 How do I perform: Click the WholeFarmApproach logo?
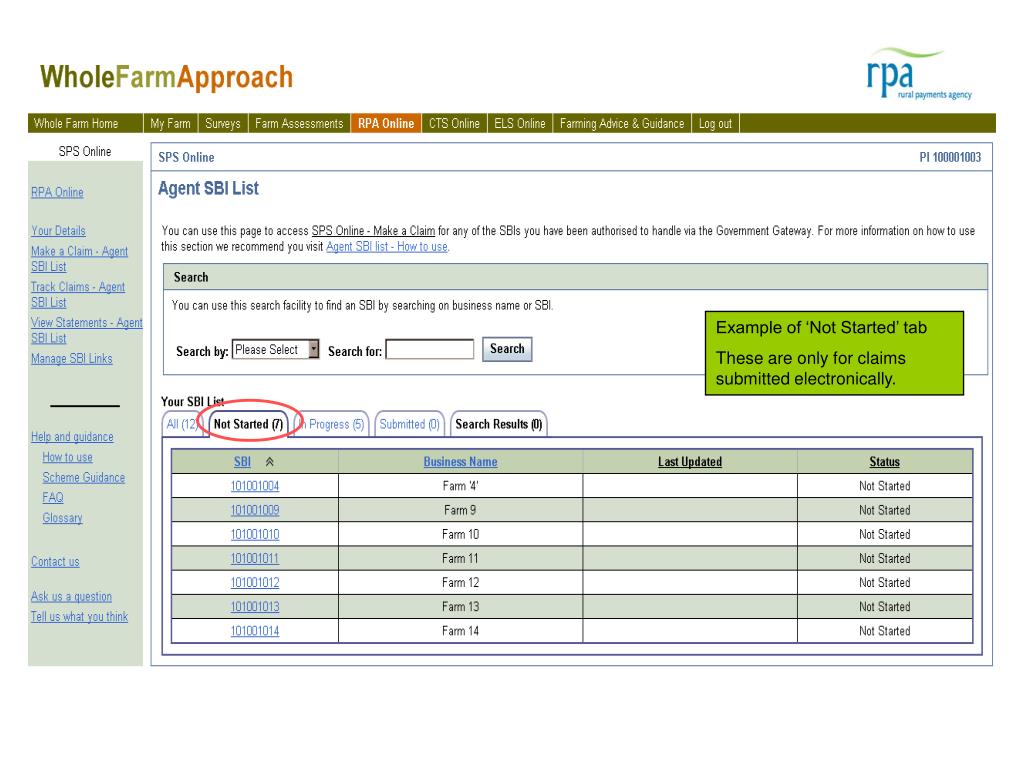(166, 77)
